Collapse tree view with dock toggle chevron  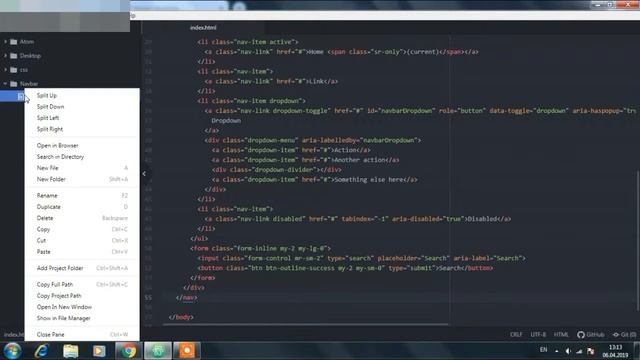pos(144,173)
